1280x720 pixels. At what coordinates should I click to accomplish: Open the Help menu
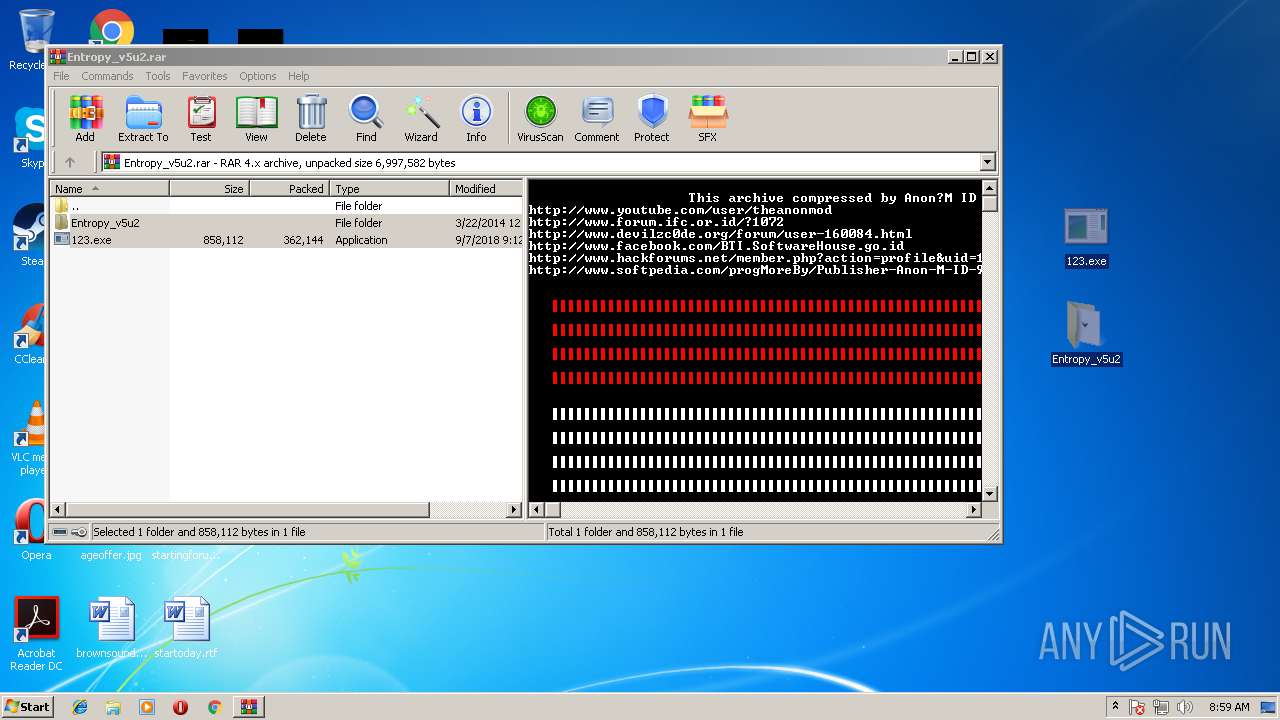[x=298, y=76]
